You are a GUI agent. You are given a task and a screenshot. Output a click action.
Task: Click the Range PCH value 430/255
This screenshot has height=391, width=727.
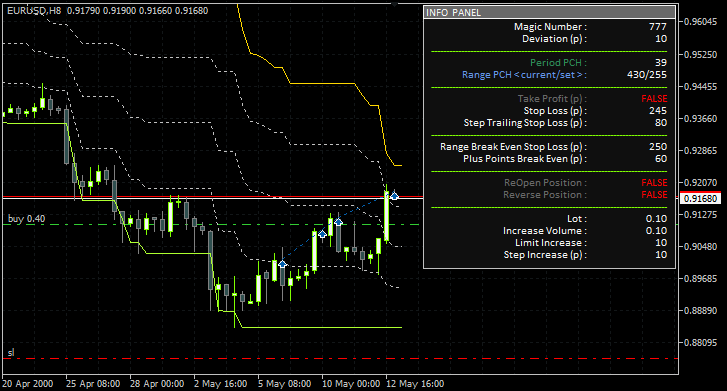pos(647,75)
